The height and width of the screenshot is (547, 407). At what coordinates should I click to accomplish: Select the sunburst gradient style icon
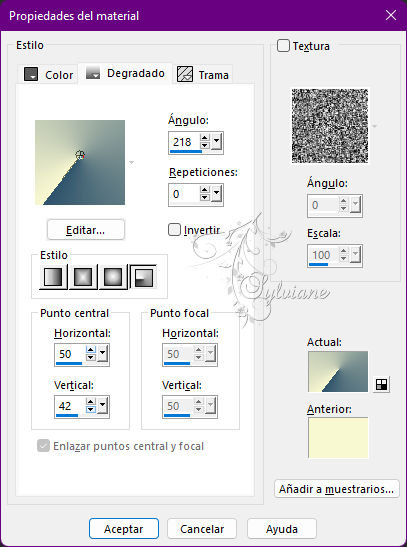(x=113, y=277)
